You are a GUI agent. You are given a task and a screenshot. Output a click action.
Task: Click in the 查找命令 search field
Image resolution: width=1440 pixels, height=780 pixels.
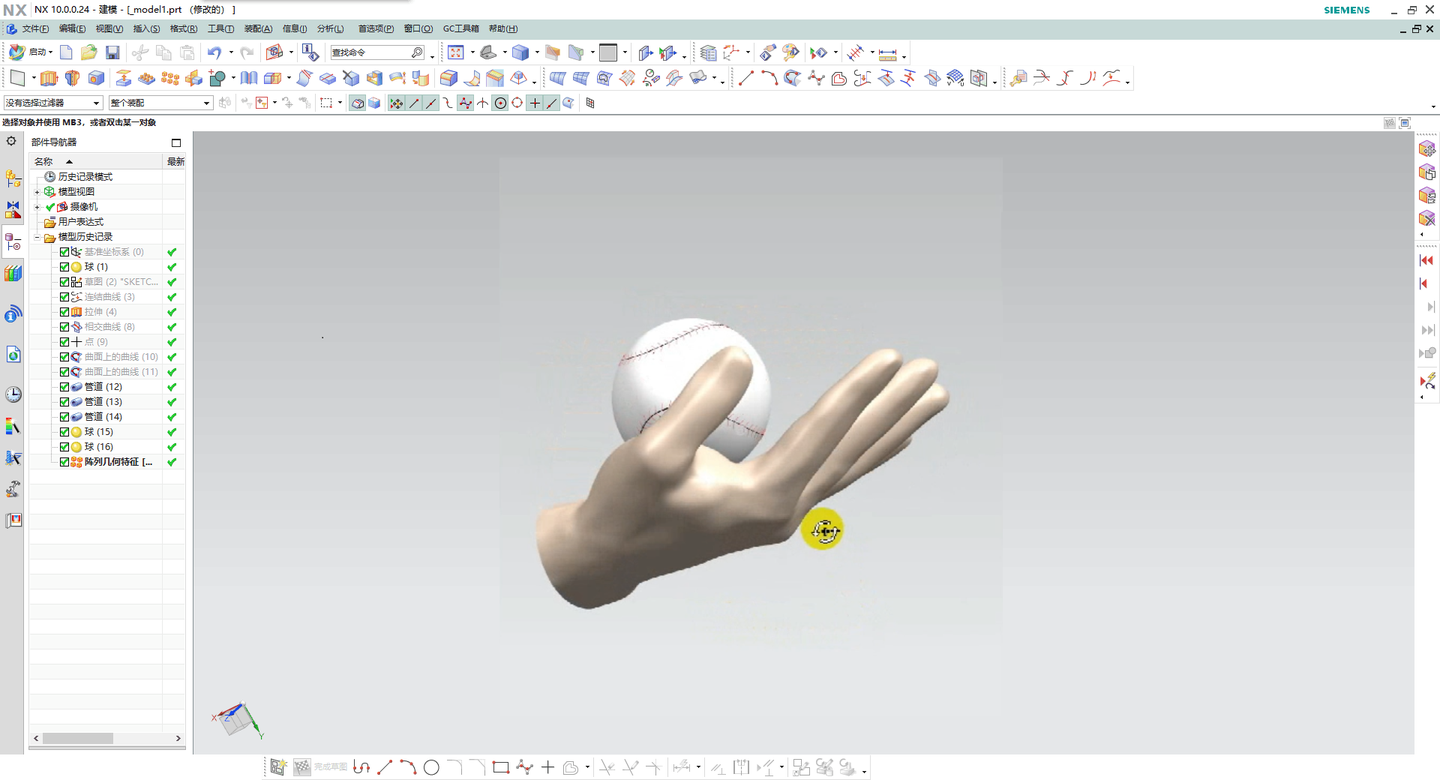click(369, 53)
